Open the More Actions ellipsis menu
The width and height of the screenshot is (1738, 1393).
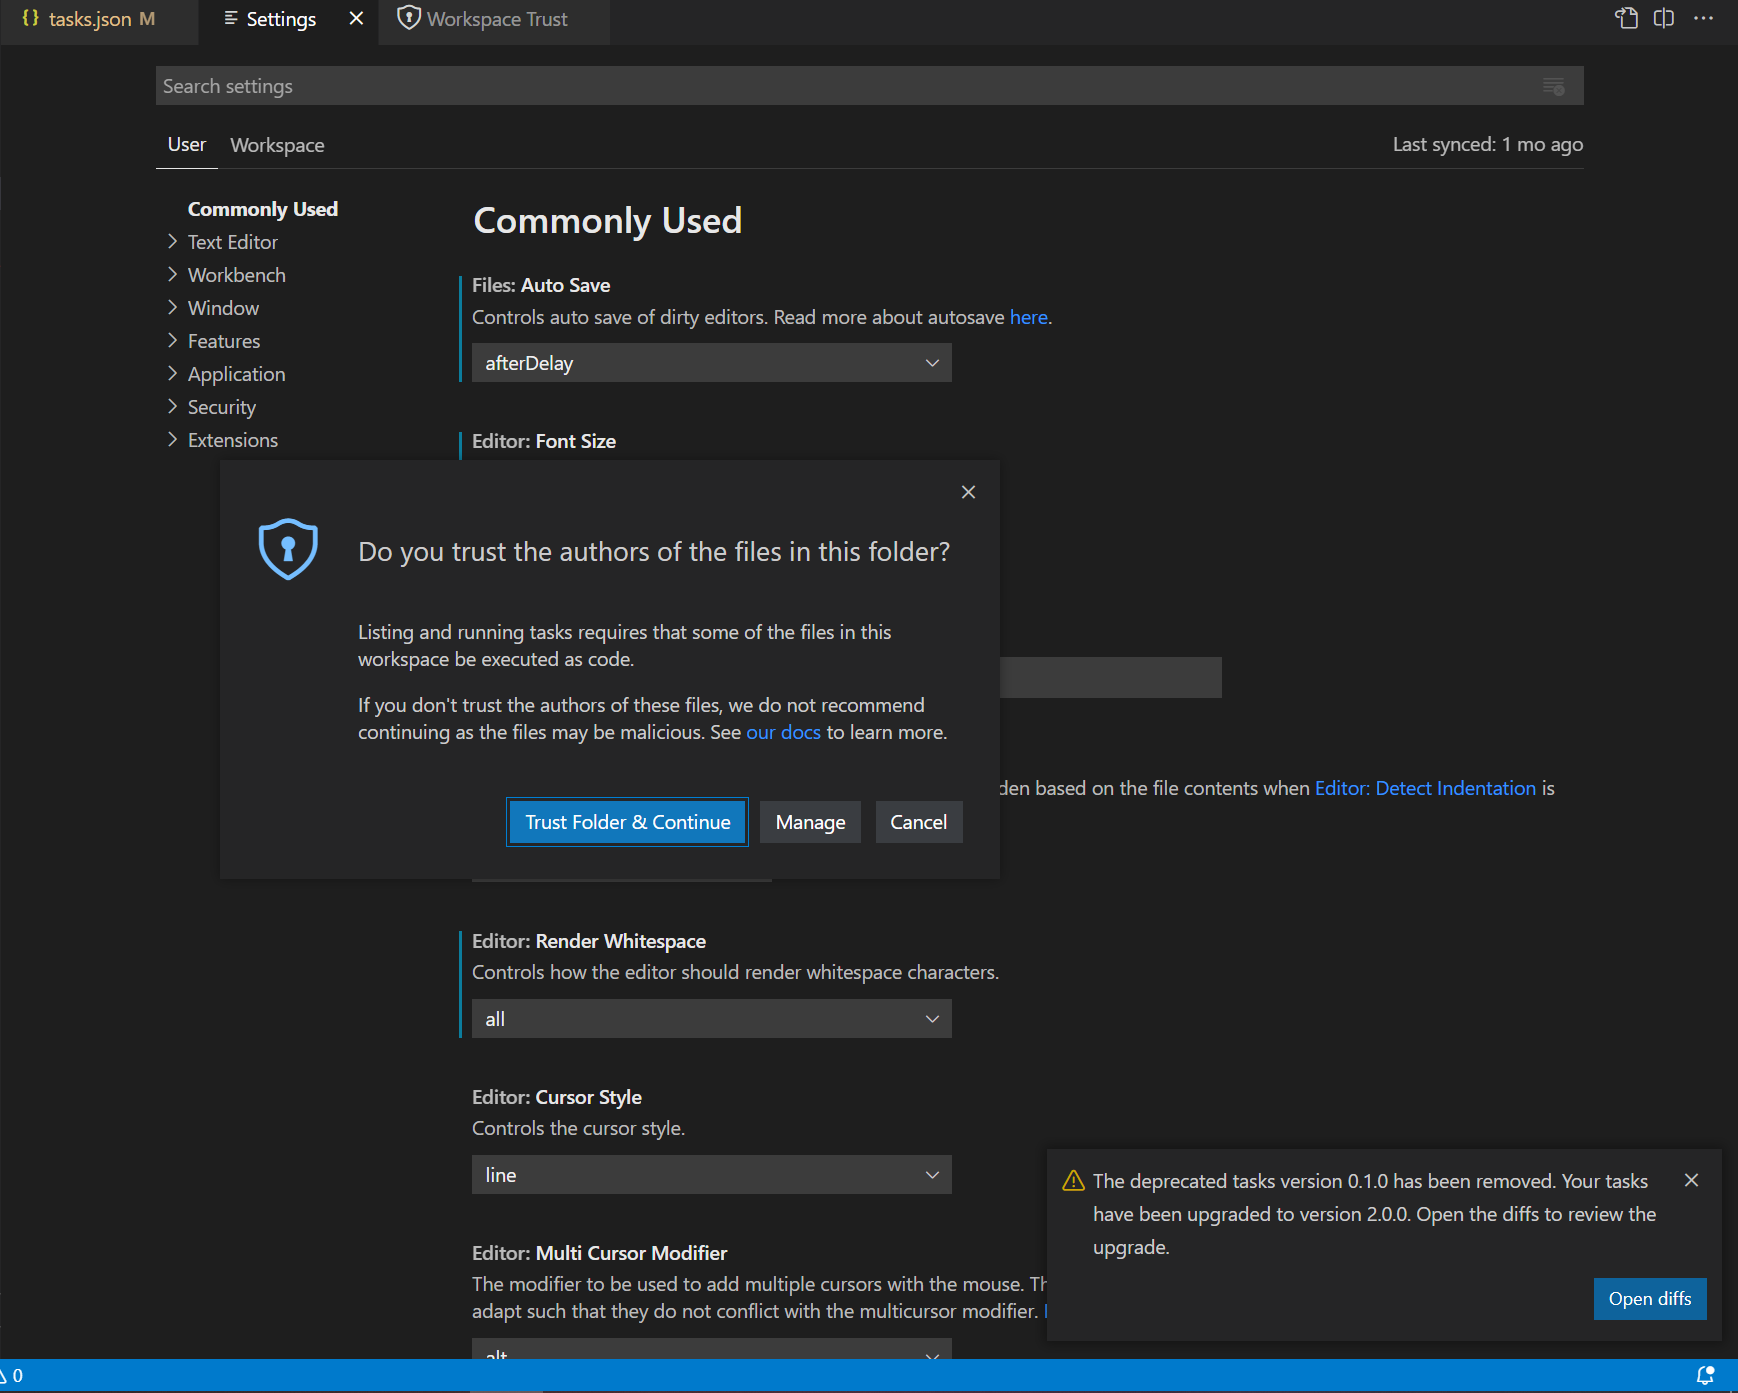pyautogui.click(x=1704, y=18)
